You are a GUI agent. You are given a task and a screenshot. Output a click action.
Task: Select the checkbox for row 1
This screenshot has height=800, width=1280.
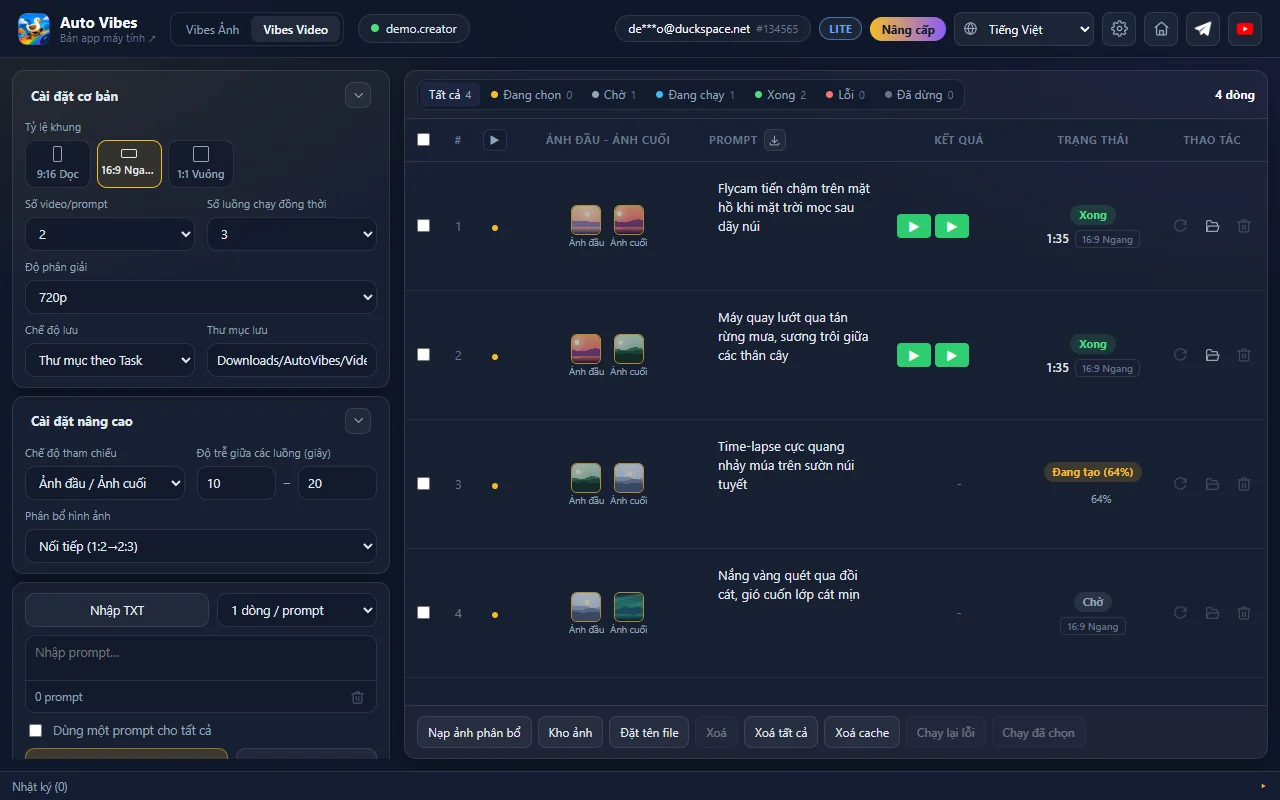[423, 226]
